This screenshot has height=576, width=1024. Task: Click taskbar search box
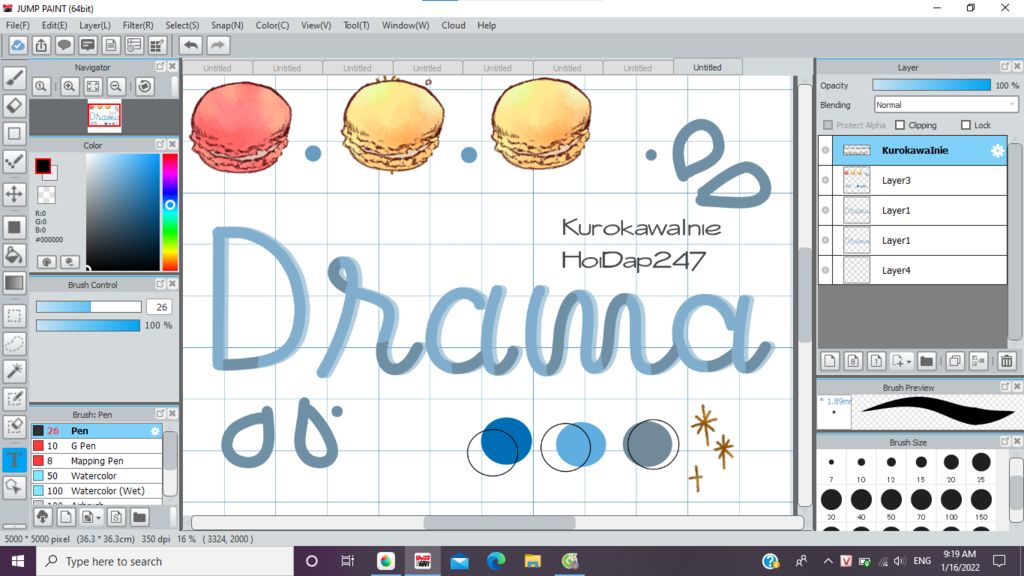[x=165, y=561]
